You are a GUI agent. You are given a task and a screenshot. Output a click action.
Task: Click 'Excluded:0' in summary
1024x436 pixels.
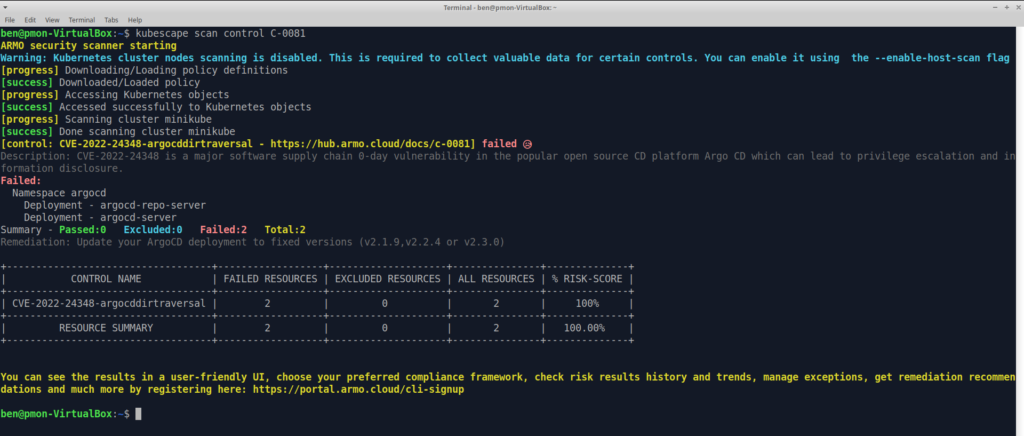pos(153,230)
